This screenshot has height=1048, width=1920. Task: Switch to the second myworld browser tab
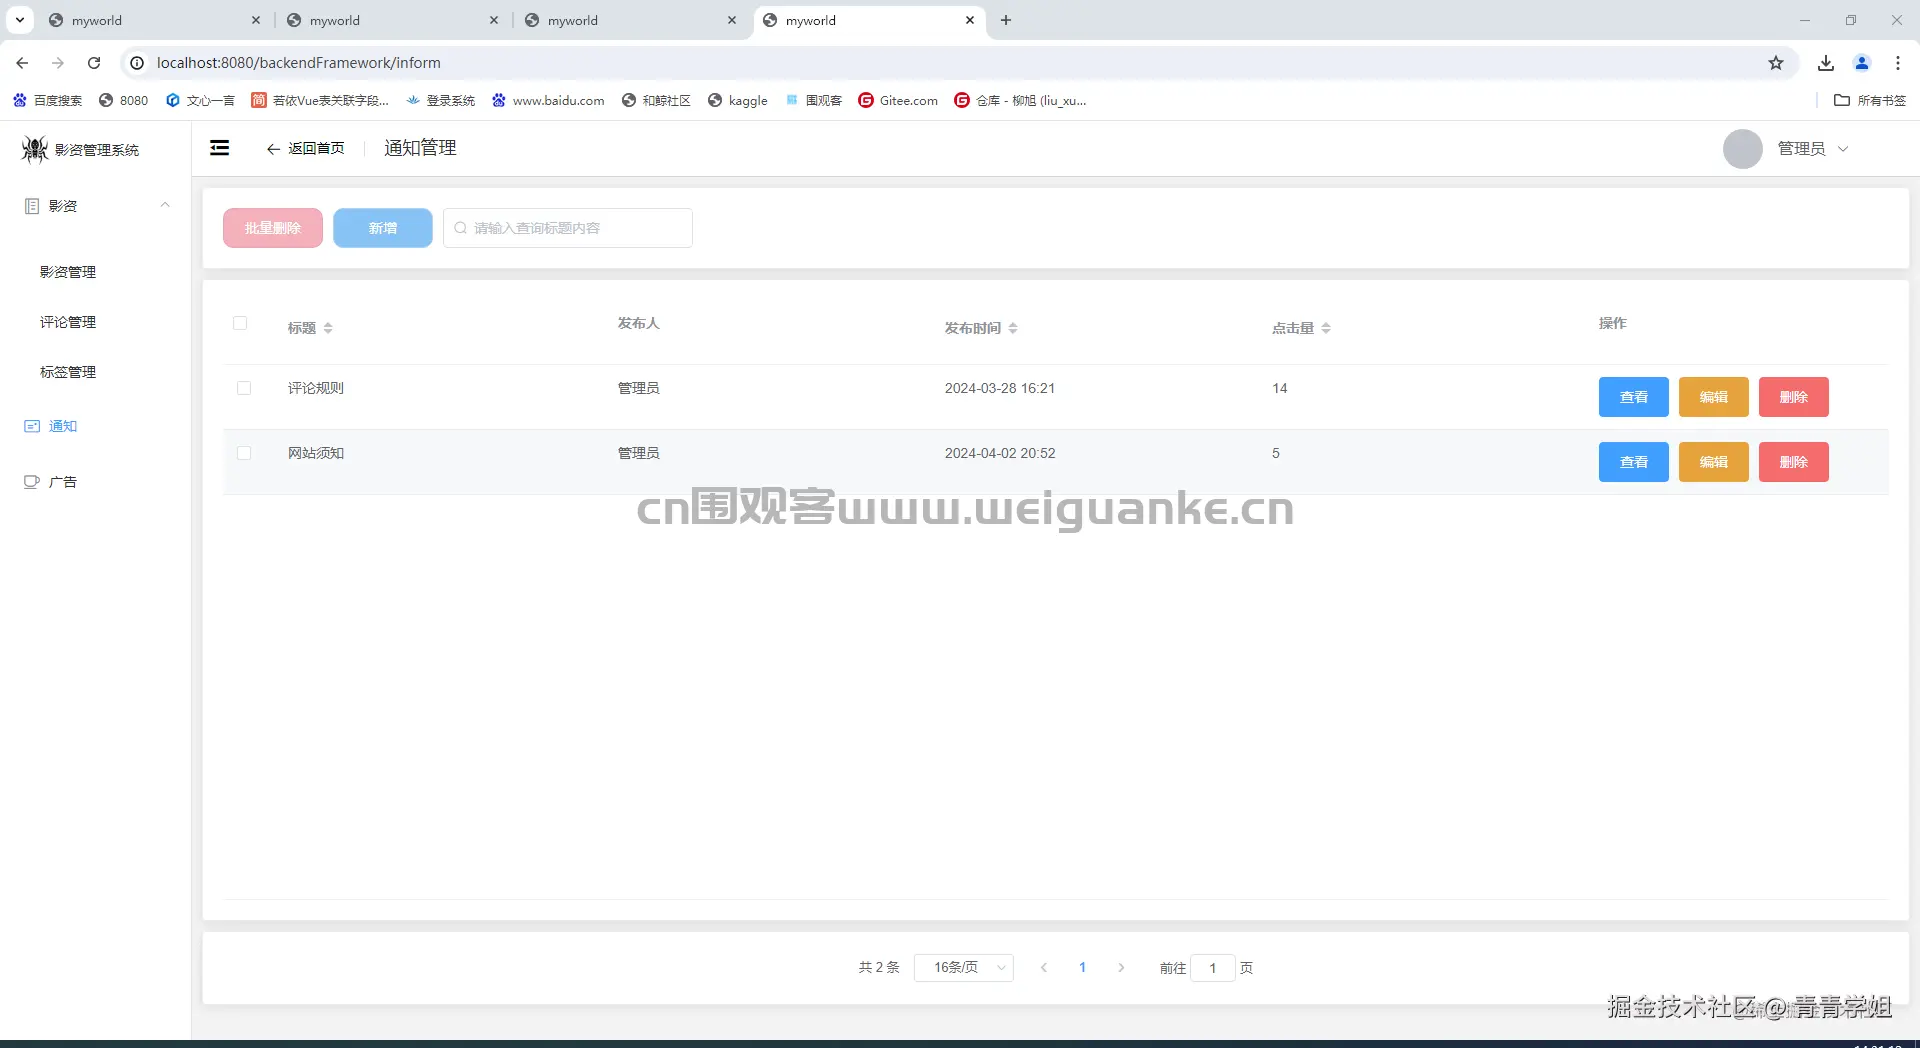tap(335, 20)
